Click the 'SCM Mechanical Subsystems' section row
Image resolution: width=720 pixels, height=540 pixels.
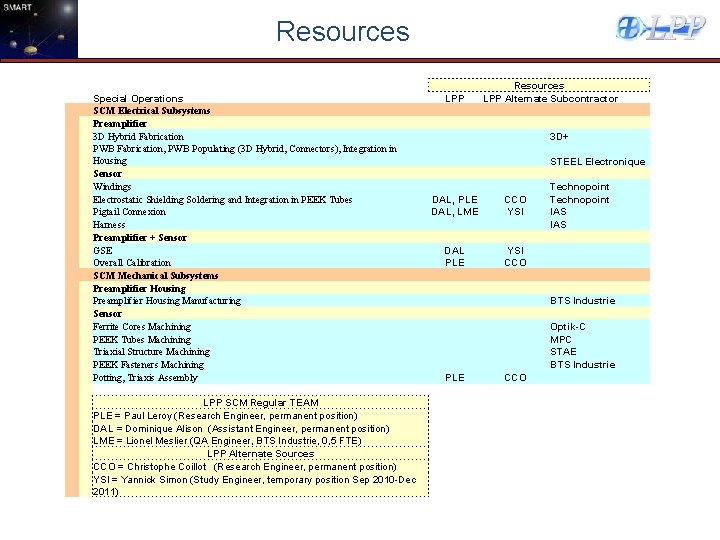(x=357, y=275)
